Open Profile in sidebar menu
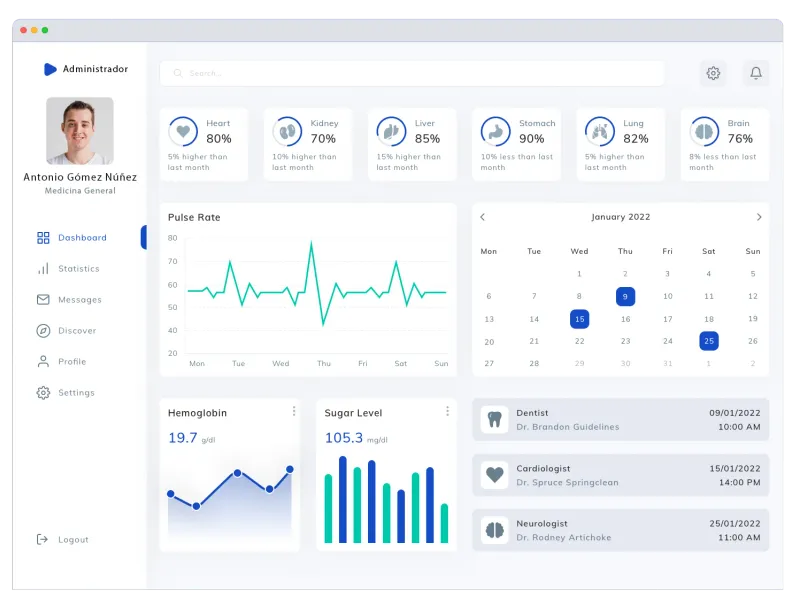 62,362
